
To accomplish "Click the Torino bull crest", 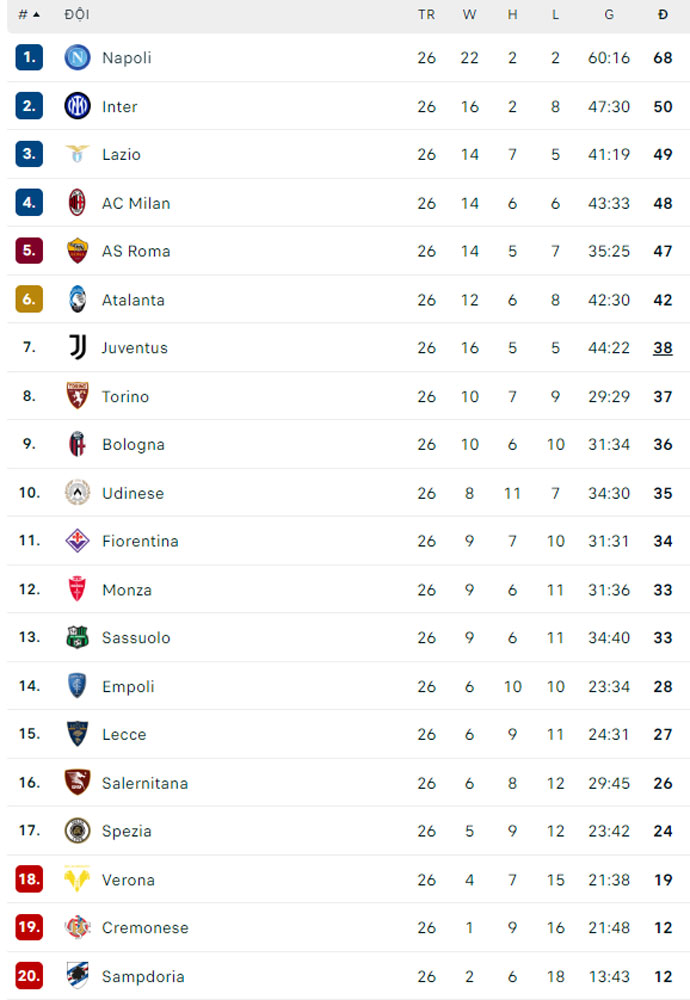I will 77,396.
